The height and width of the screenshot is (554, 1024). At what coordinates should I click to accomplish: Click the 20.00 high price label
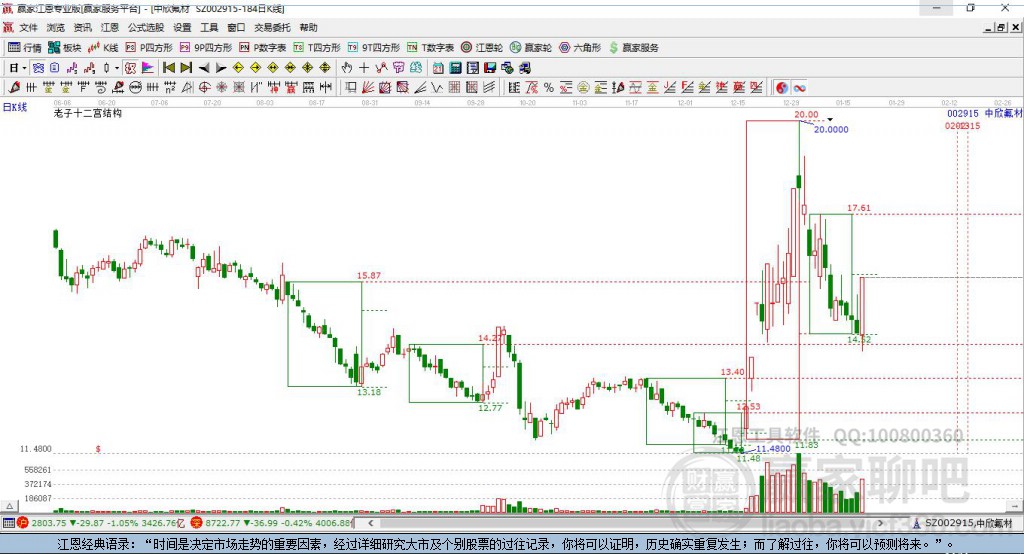coord(806,114)
